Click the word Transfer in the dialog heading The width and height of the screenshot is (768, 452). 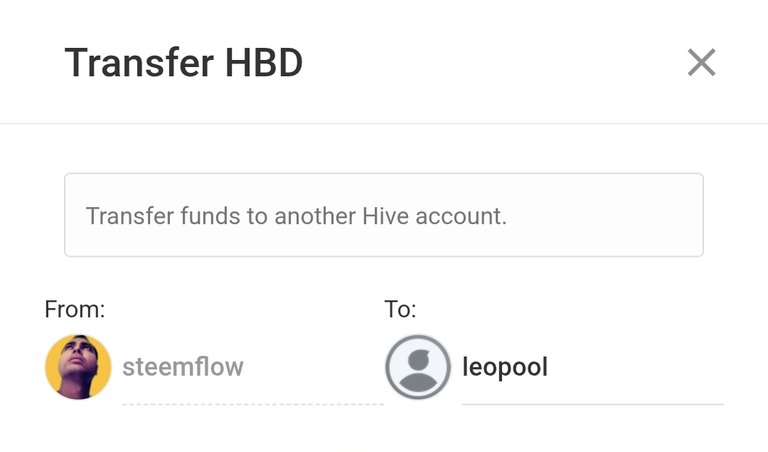pyautogui.click(x=140, y=63)
